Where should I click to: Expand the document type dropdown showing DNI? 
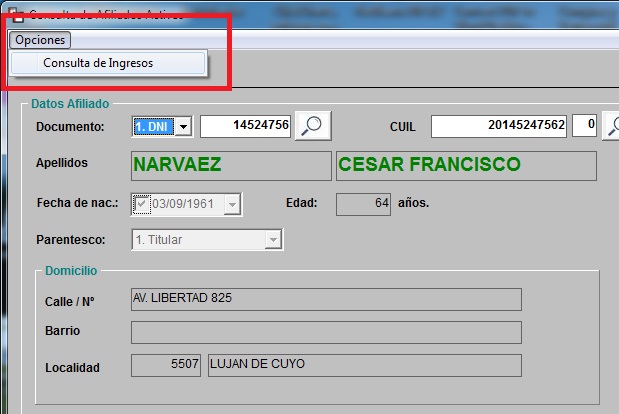pyautogui.click(x=183, y=126)
